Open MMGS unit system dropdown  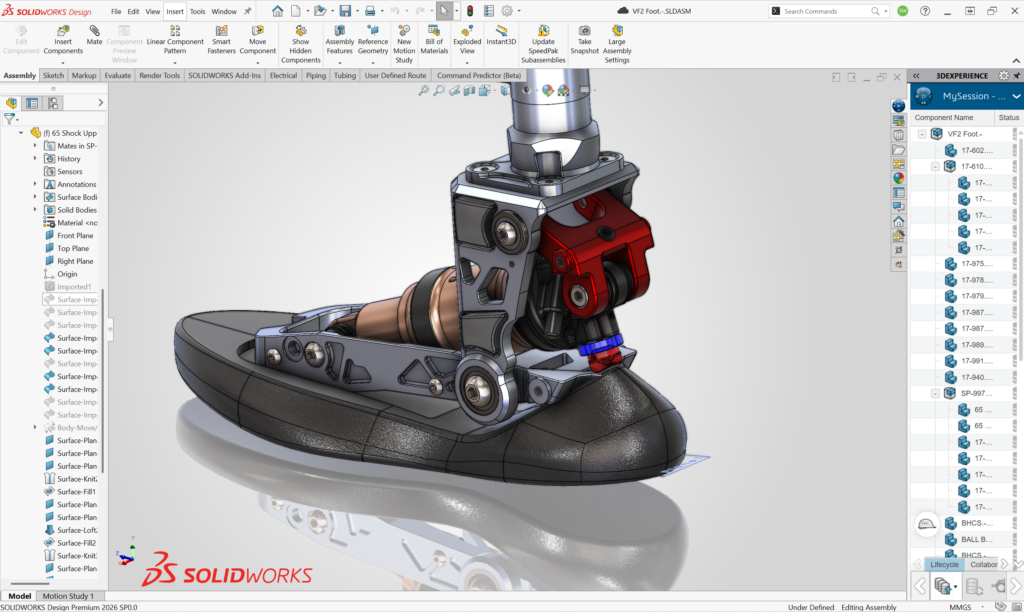[982, 607]
